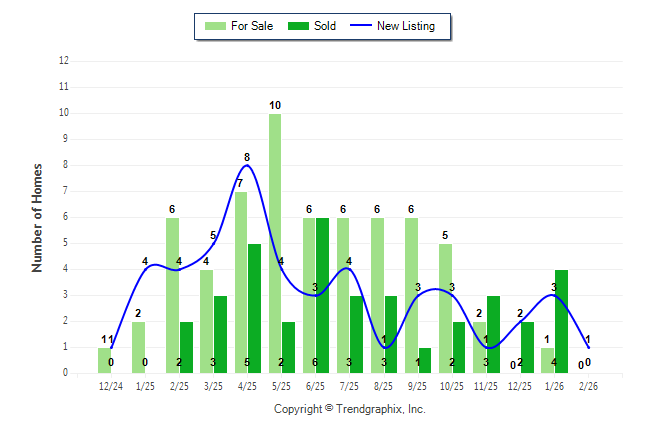Click the data label 10 above 5/25
The height and width of the screenshot is (434, 646).
click(275, 105)
